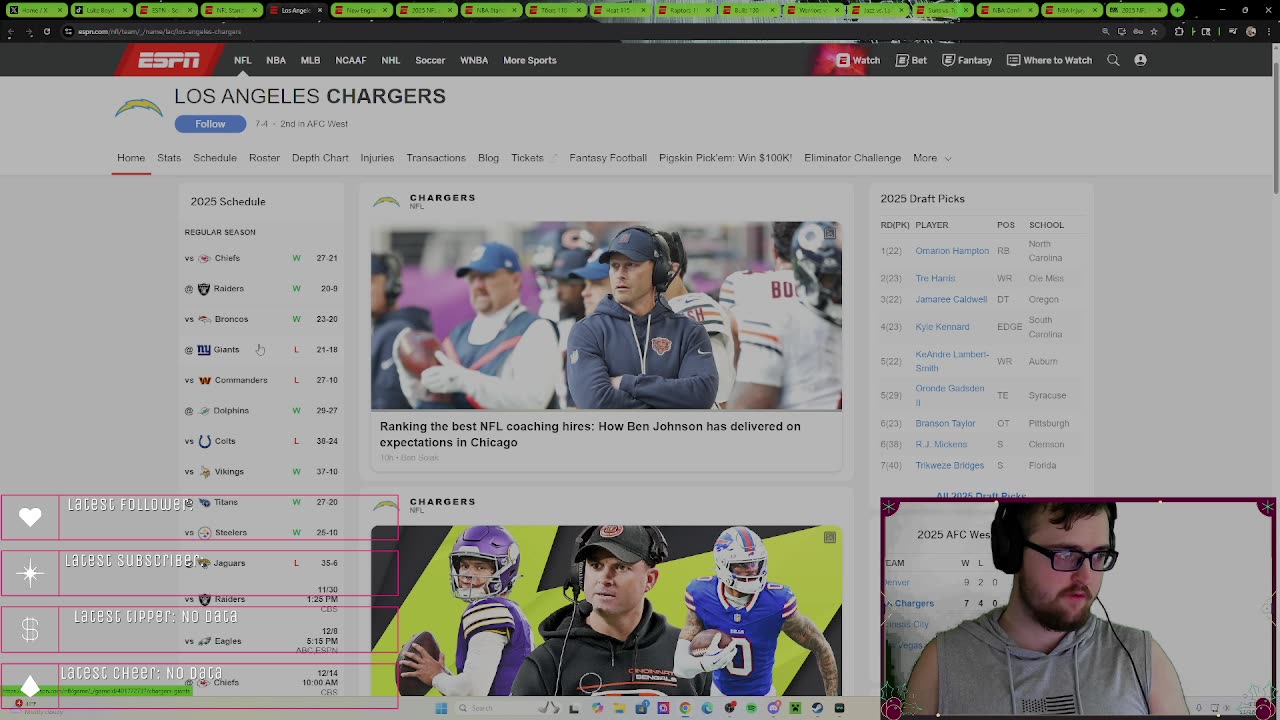Open the Soccer menu in ESPN header

pos(430,60)
